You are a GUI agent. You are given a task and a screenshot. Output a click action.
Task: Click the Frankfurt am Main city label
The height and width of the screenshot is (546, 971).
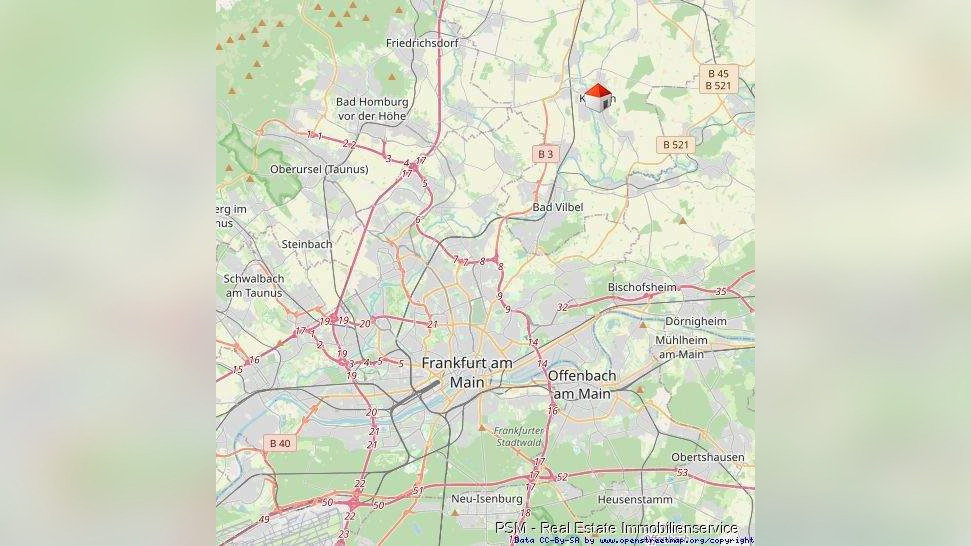pos(467,373)
